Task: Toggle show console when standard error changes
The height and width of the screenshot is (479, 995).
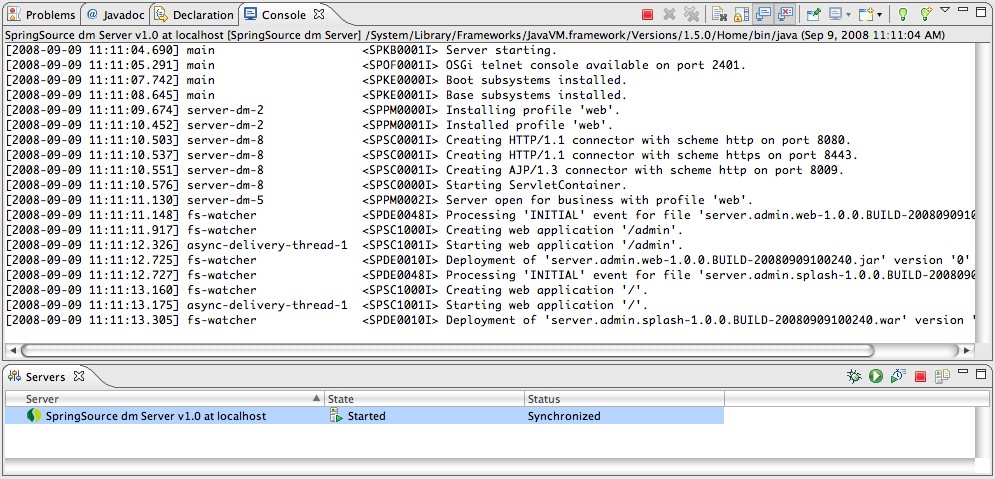Action: [x=786, y=14]
